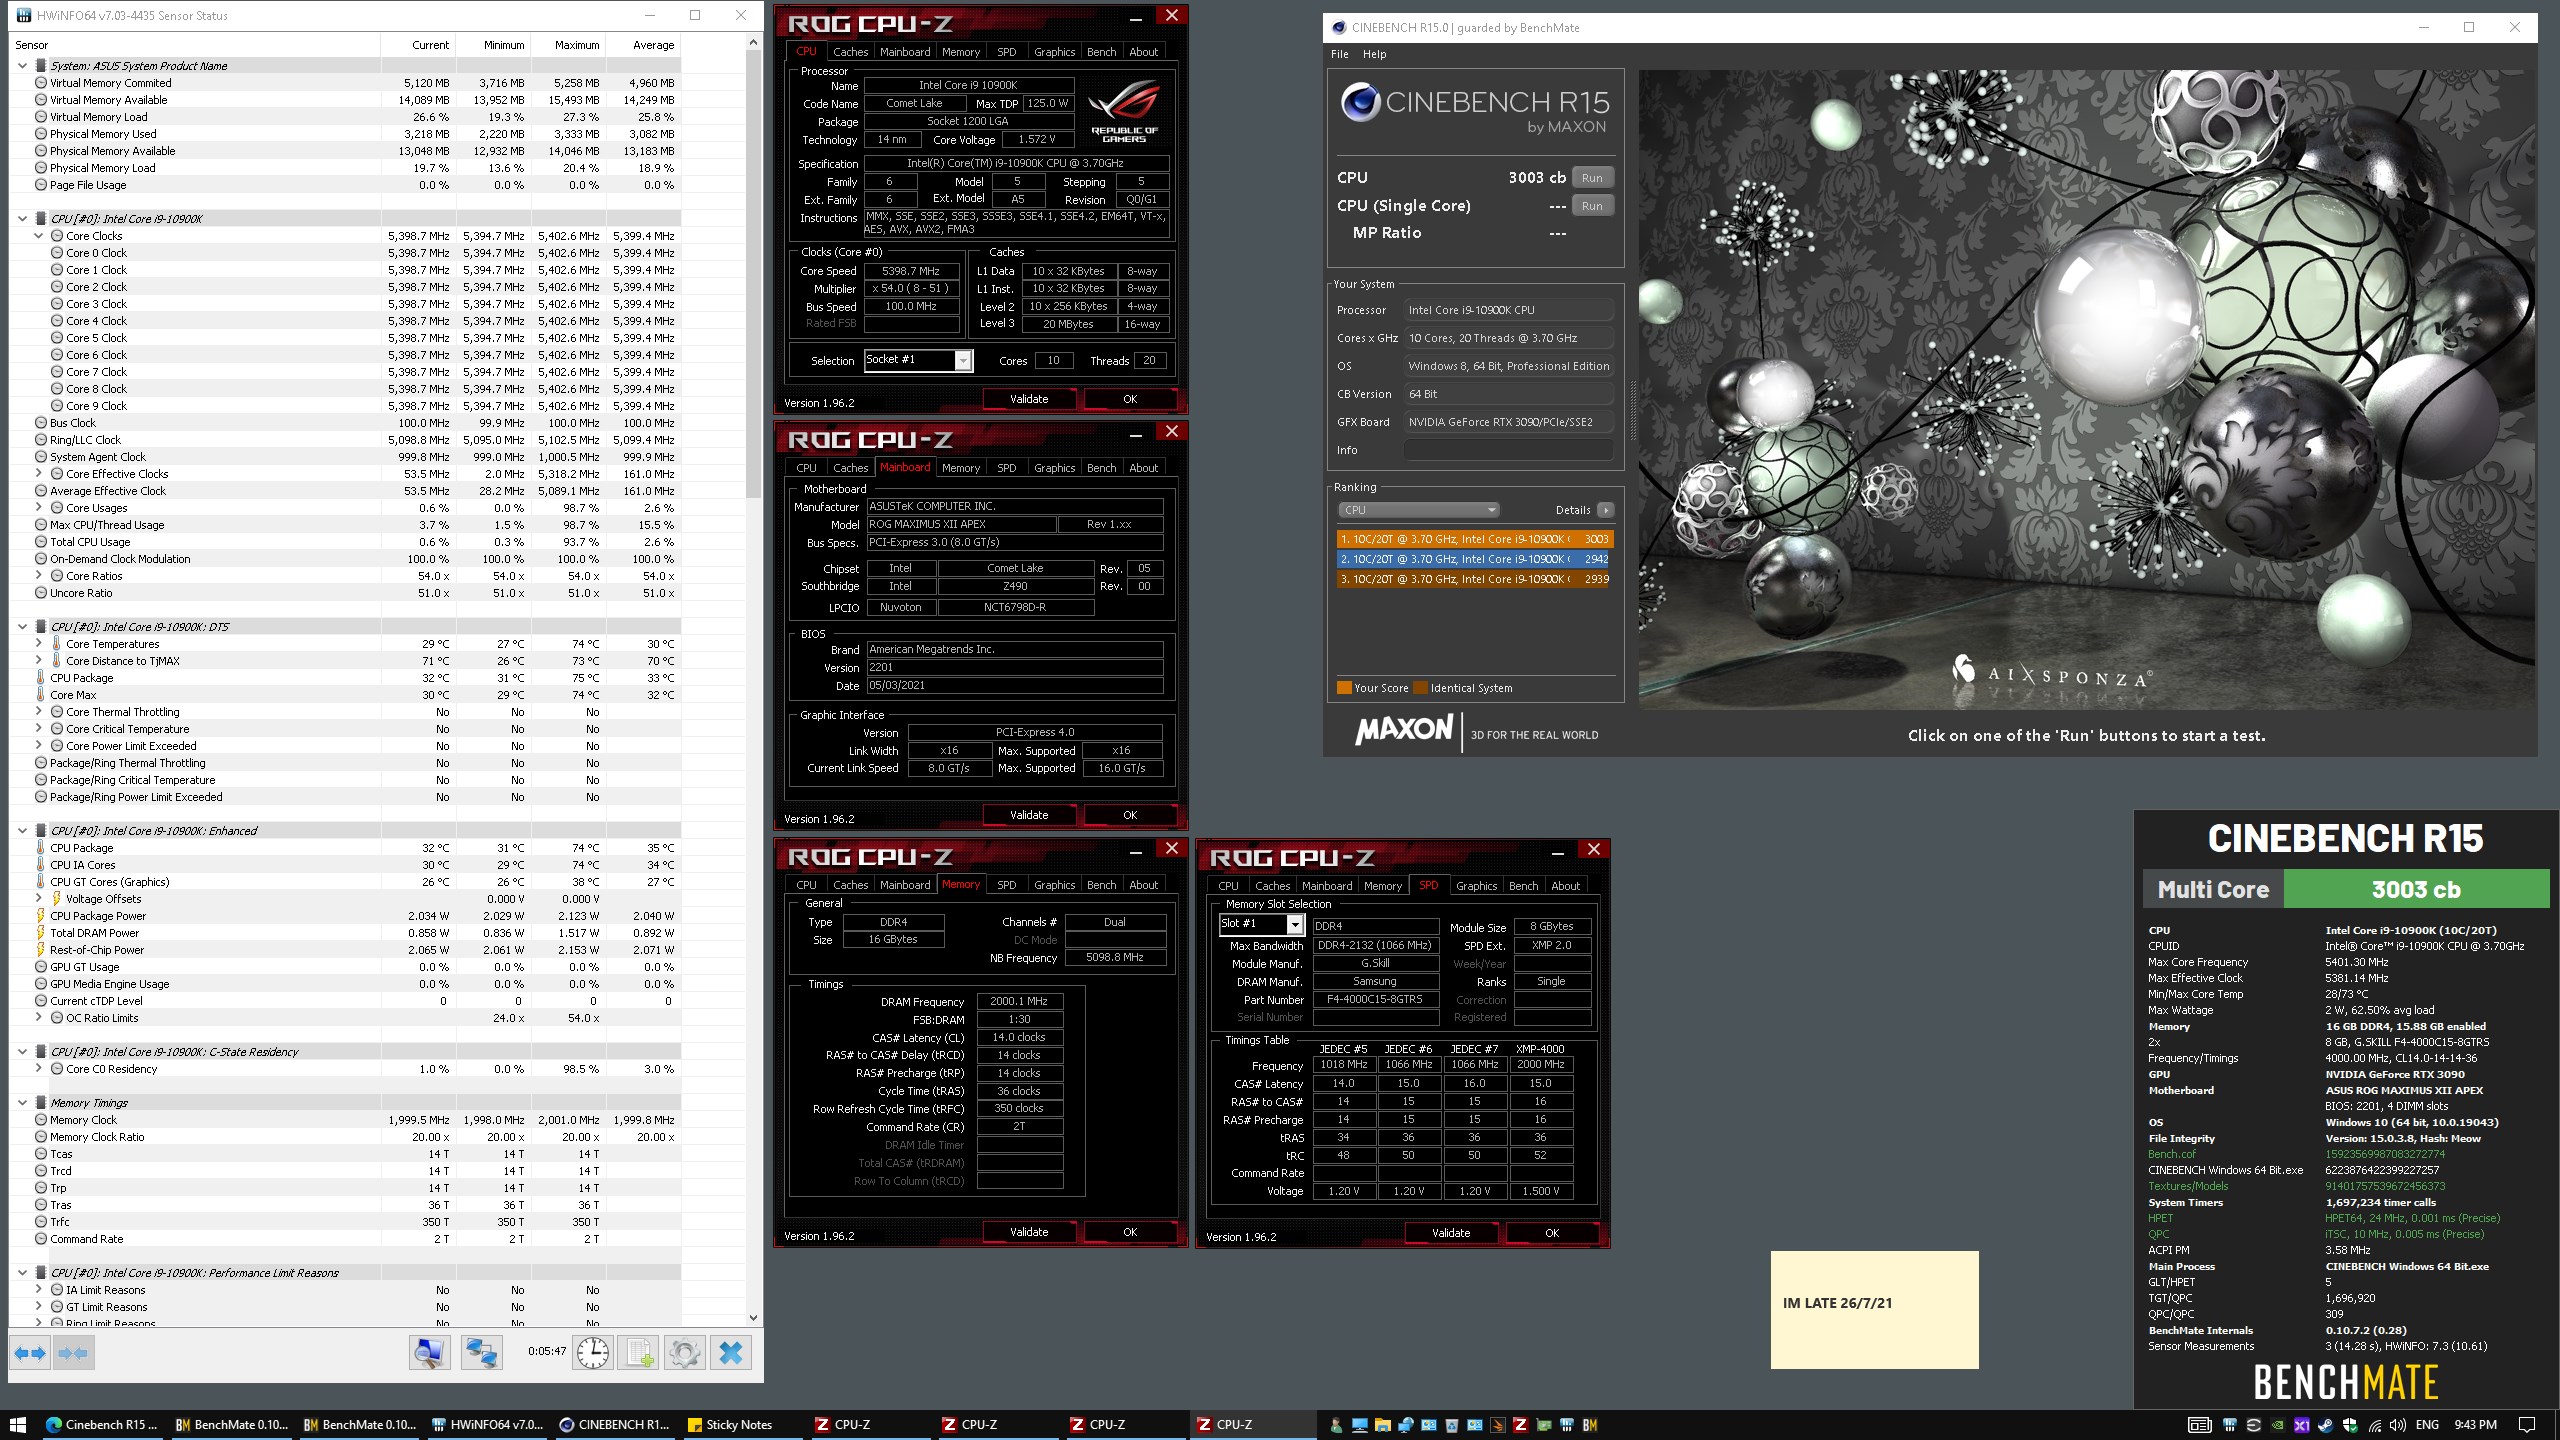Select third ranking entry scoring 2939
This screenshot has width=2560, height=1440.
point(1474,579)
